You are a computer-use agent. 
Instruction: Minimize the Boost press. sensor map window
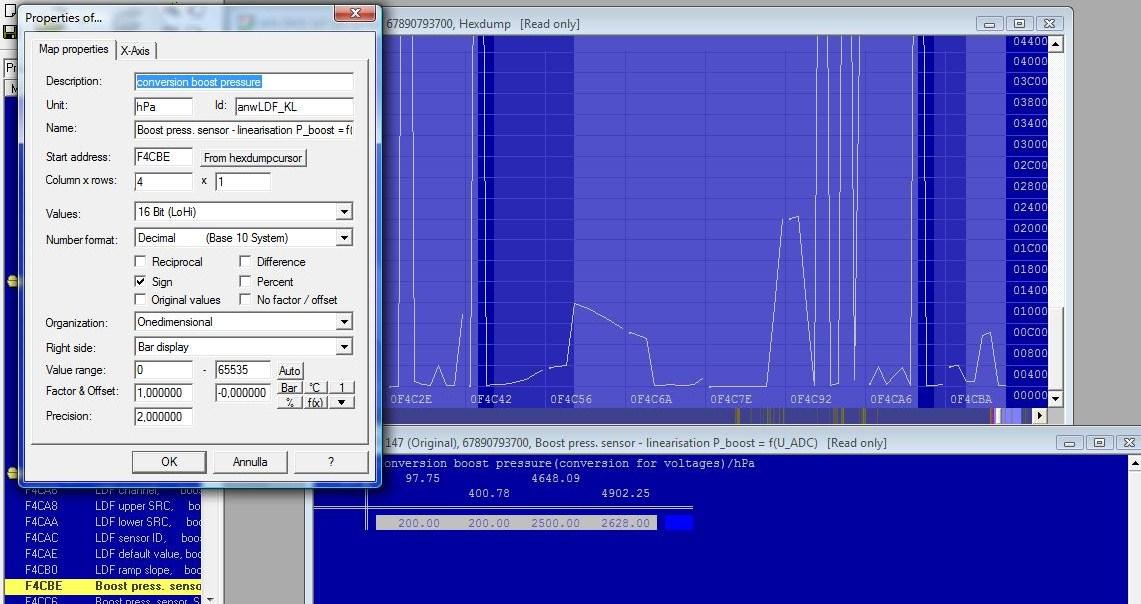pos(1069,442)
